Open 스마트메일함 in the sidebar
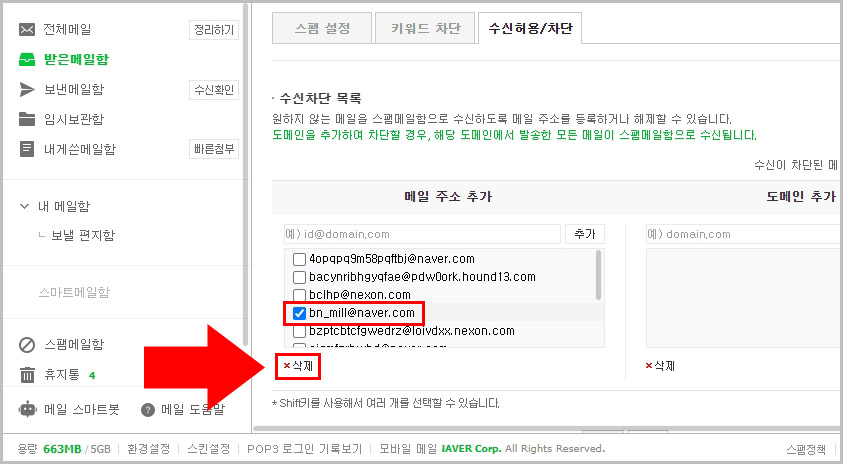Image resolution: width=843 pixels, height=464 pixels. tap(74, 292)
